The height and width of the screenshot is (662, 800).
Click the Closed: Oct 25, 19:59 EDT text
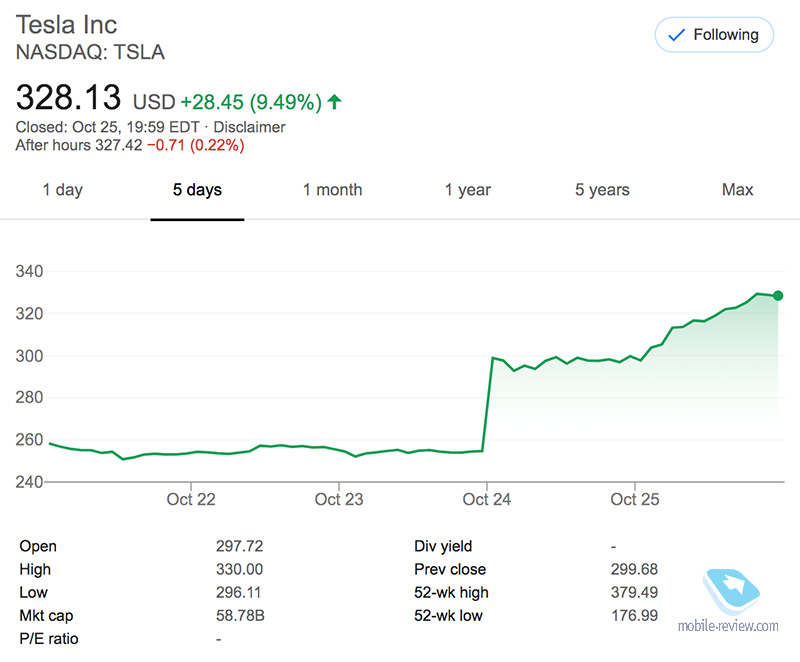108,127
